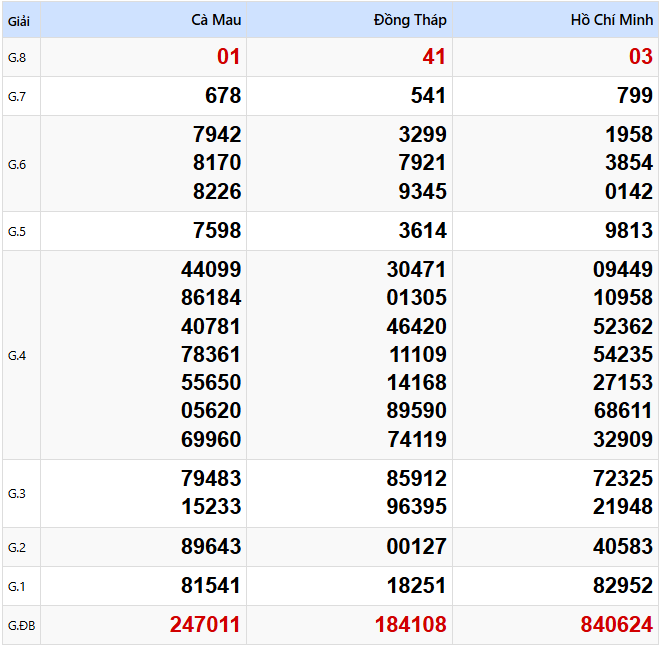Click the special prize number 840624
The height and width of the screenshot is (647, 661).
(x=617, y=625)
